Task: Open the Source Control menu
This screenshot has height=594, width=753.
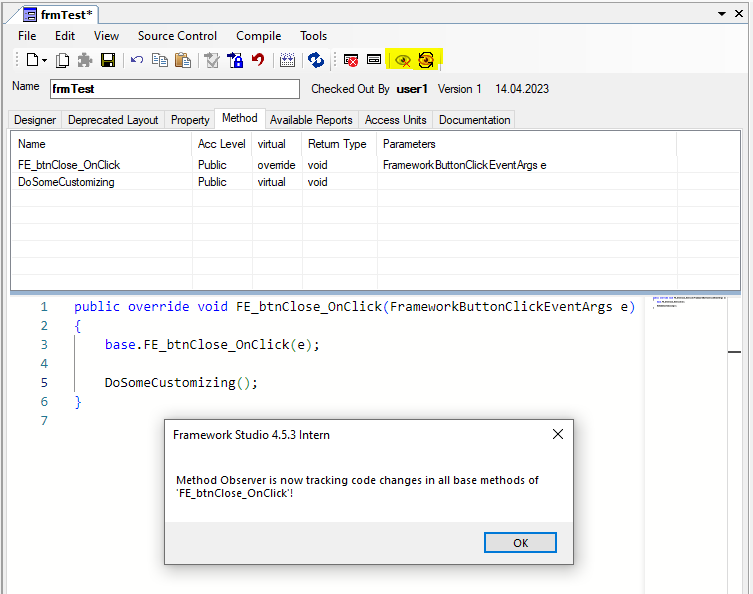Action: click(x=177, y=36)
